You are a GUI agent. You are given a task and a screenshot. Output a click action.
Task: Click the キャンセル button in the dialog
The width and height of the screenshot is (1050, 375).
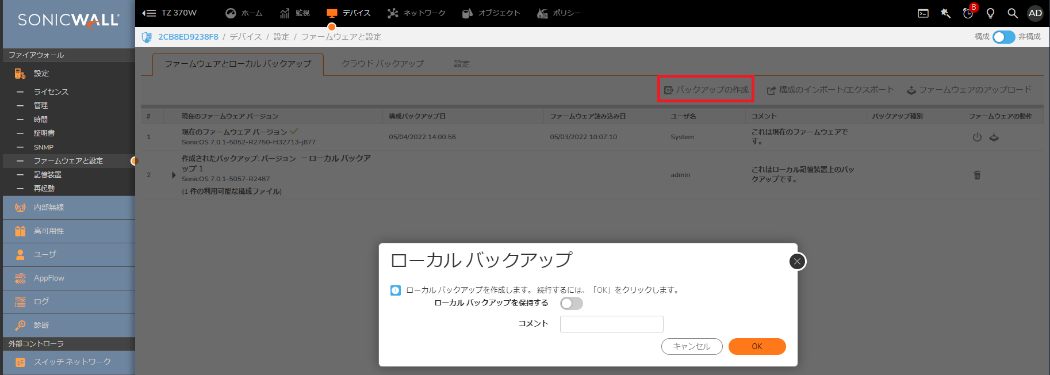tap(692, 346)
